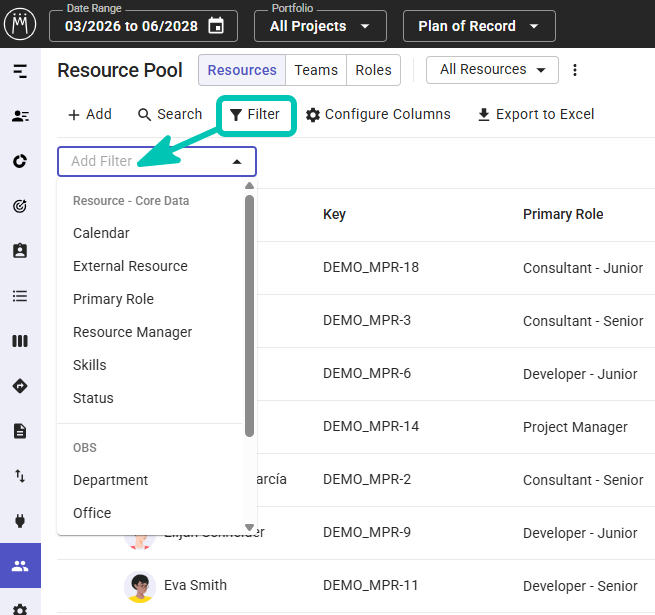Switch to the Teams tab
The width and height of the screenshot is (655, 615).
pos(316,70)
